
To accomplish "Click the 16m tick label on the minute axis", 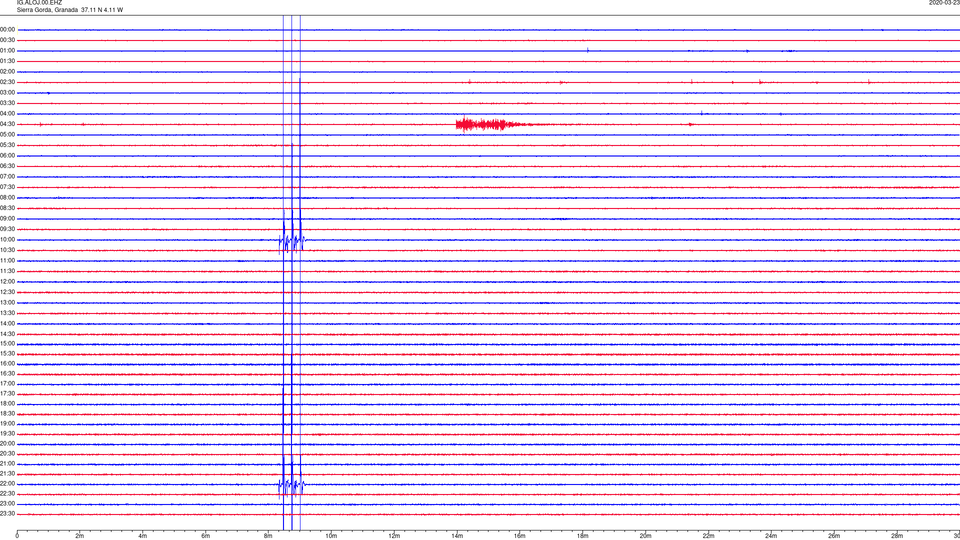I will (x=520, y=536).
